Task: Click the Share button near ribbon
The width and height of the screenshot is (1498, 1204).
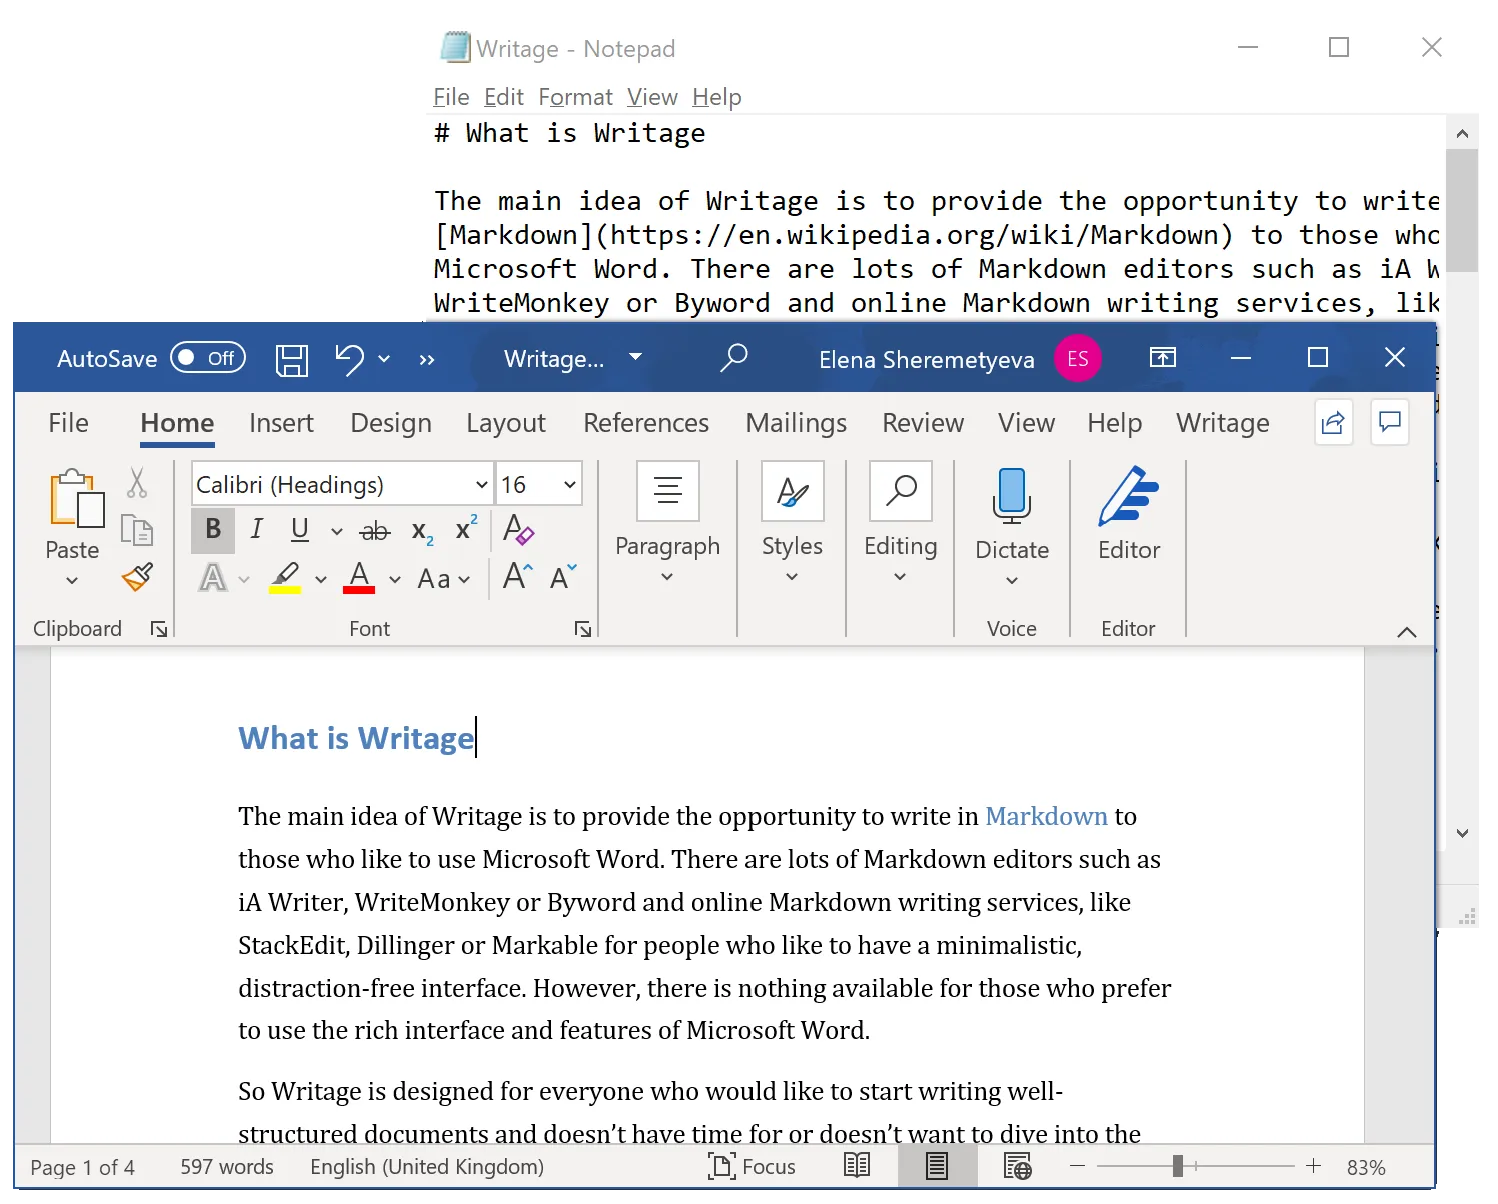Action: tap(1333, 422)
